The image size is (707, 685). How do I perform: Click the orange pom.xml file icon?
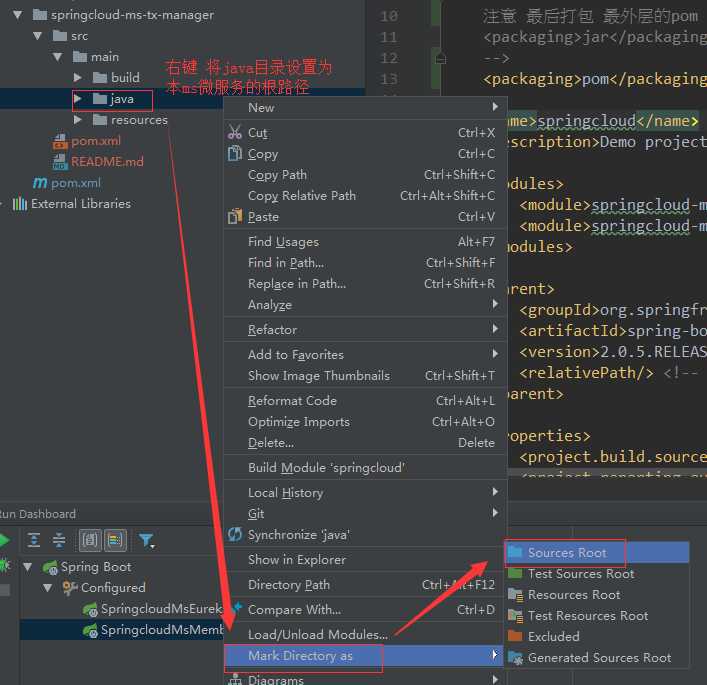point(60,141)
